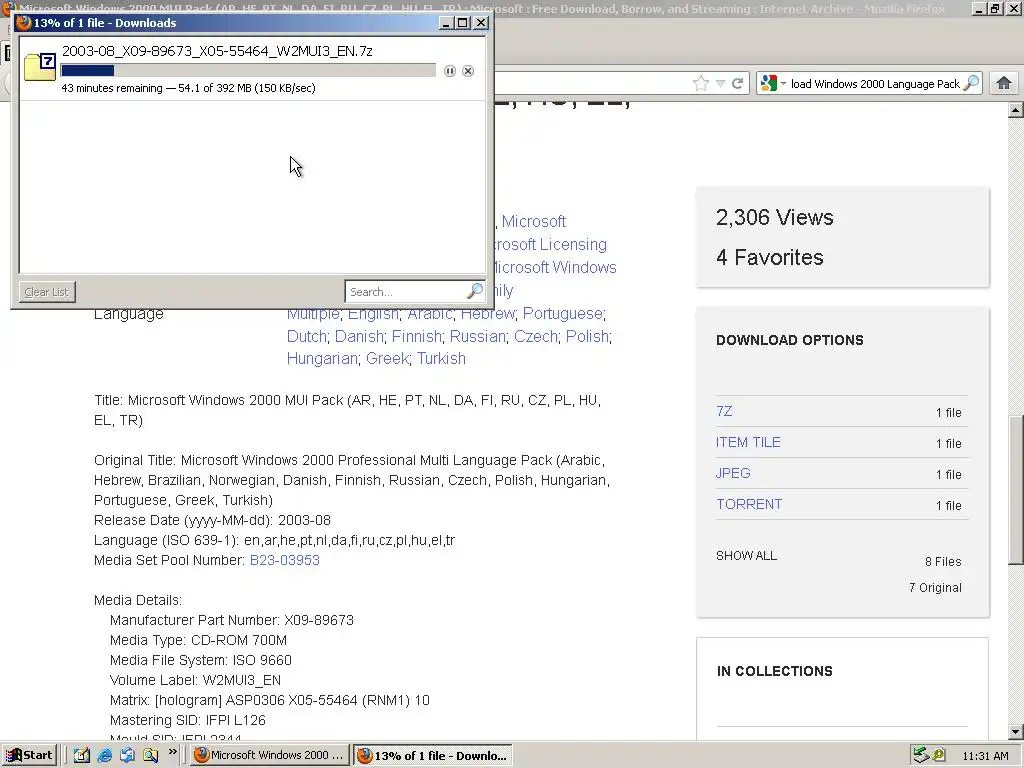Click the Clear List button
Screen dimensions: 1024x768
pos(47,292)
